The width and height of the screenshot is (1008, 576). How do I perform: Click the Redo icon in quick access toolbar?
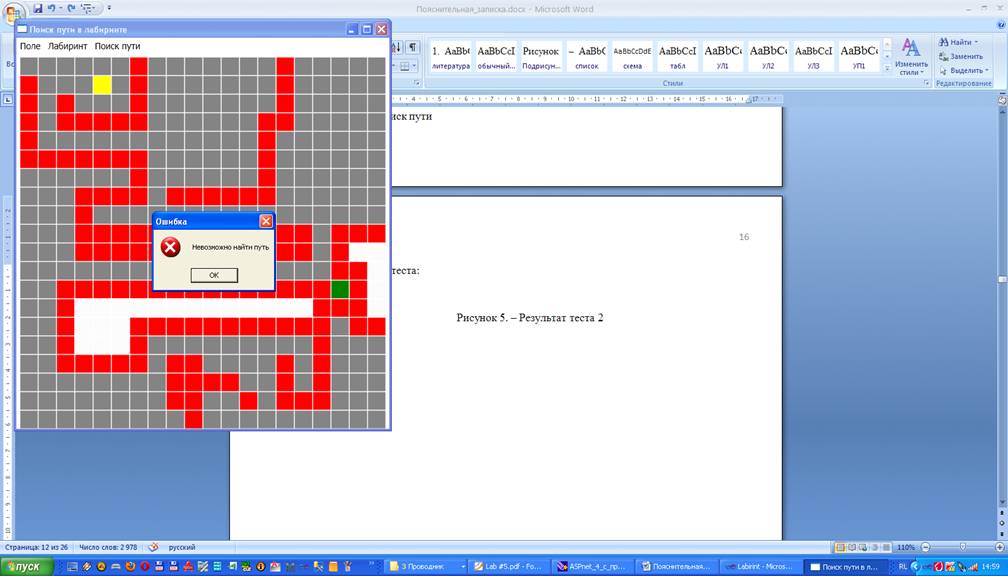(x=72, y=8)
